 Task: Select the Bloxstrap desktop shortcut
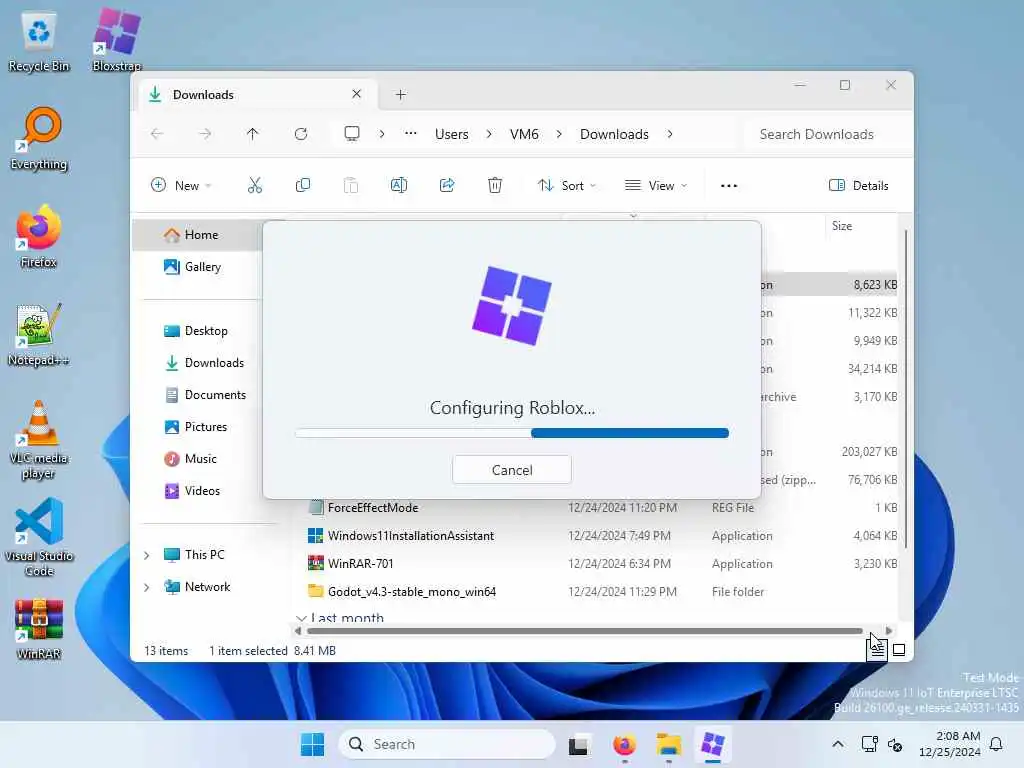116,41
